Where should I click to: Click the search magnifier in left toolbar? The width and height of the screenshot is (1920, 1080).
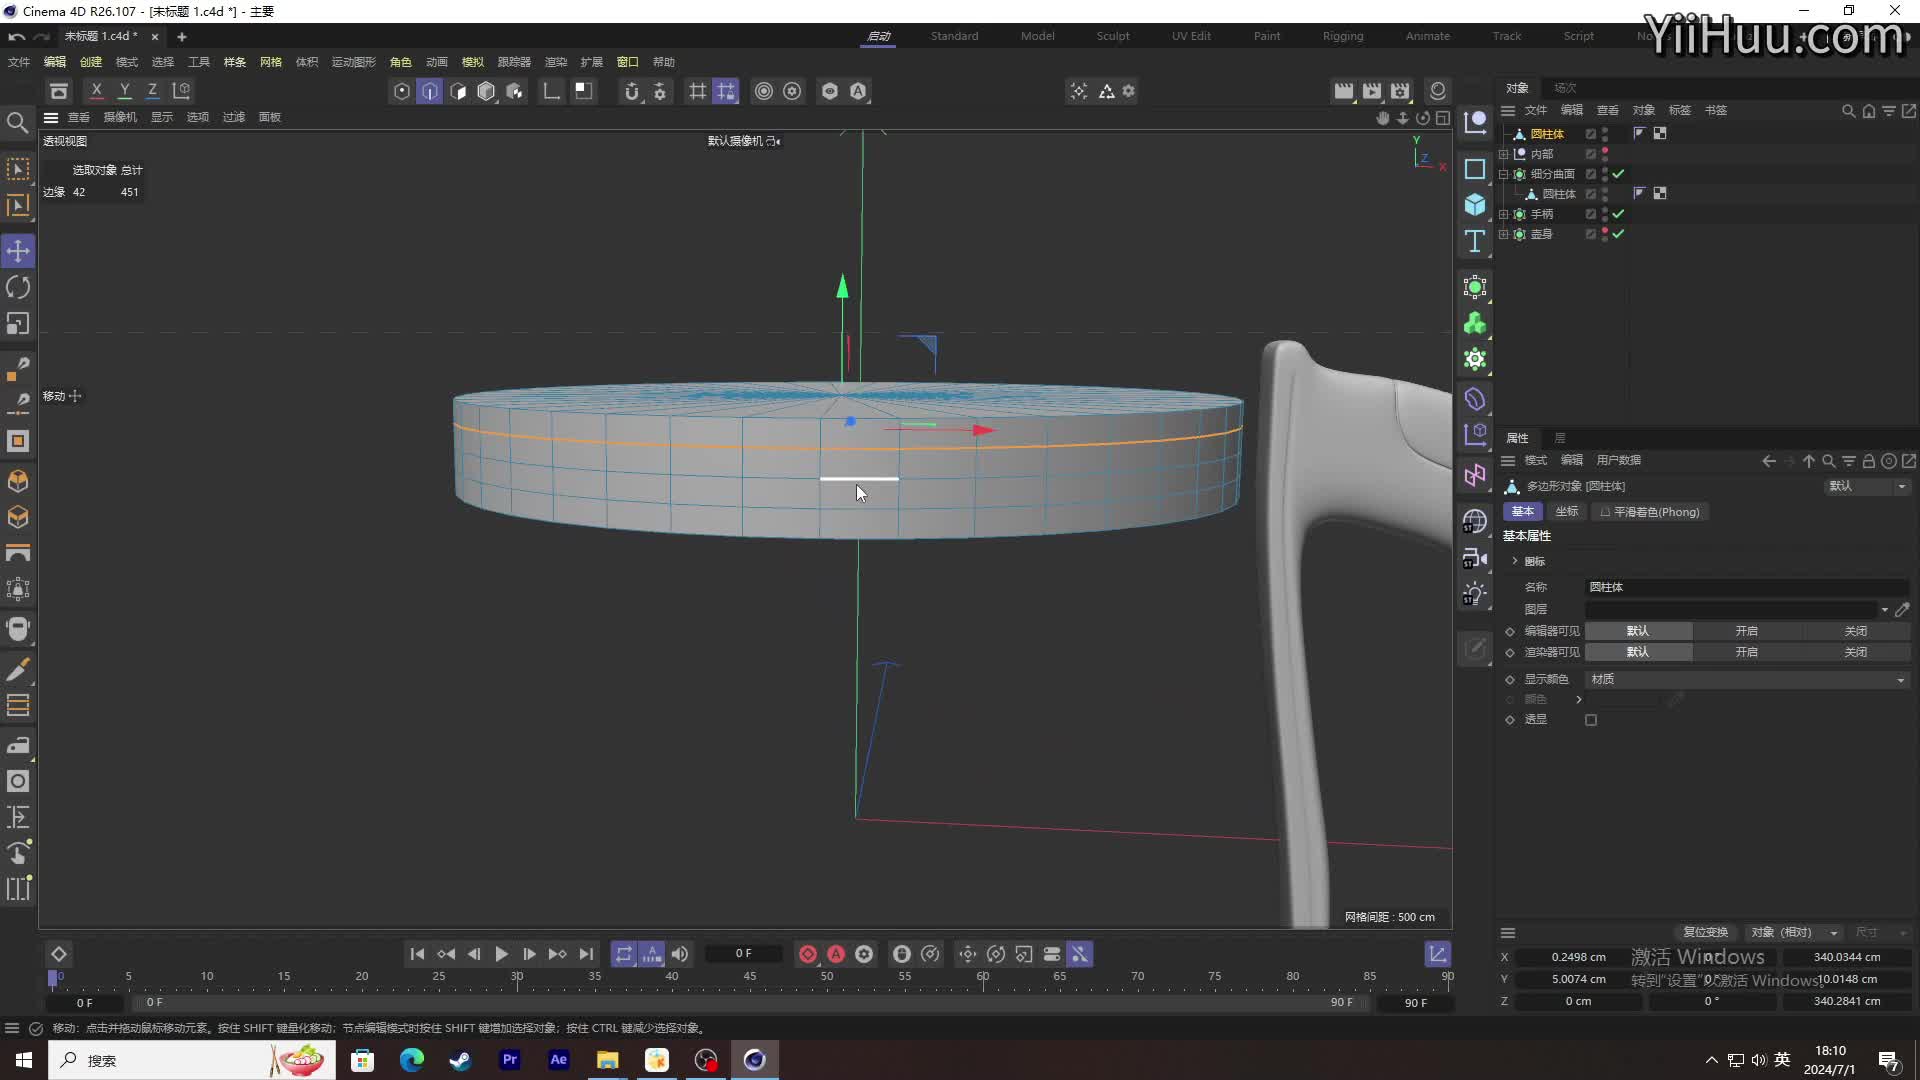pos(17,123)
